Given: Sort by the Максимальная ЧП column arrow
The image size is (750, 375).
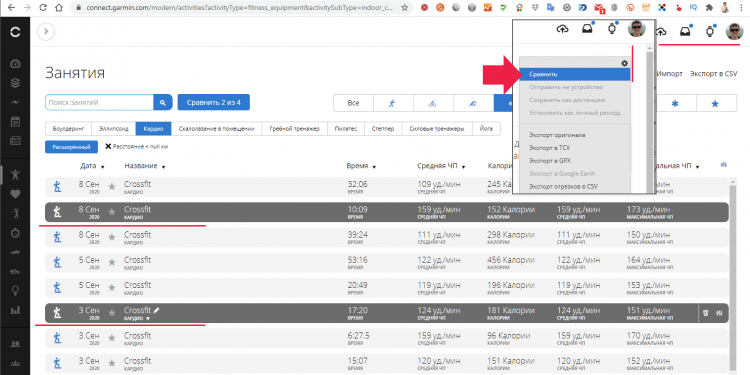Looking at the screenshot, I should coord(698,167).
